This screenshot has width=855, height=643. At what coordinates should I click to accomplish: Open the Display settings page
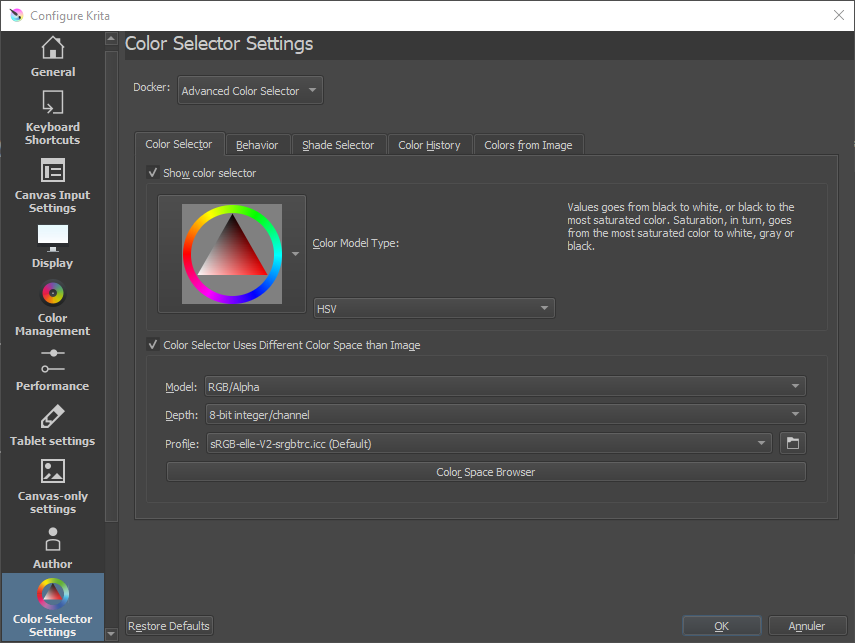[52, 247]
